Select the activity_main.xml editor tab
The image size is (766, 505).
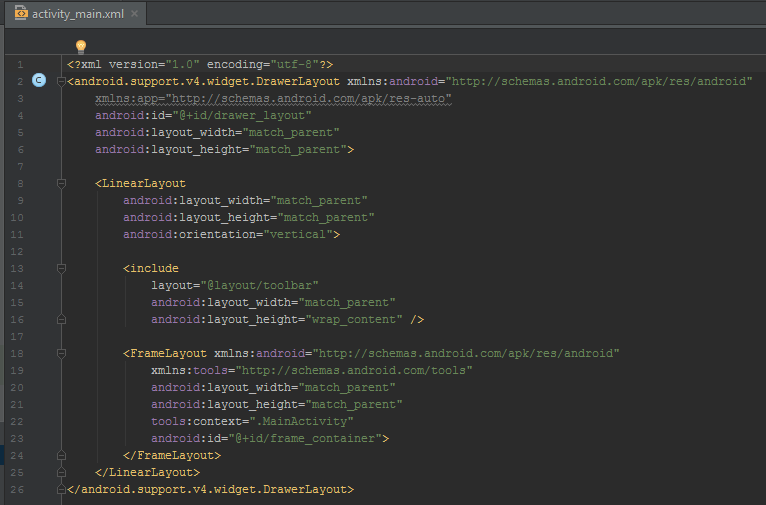(x=76, y=14)
